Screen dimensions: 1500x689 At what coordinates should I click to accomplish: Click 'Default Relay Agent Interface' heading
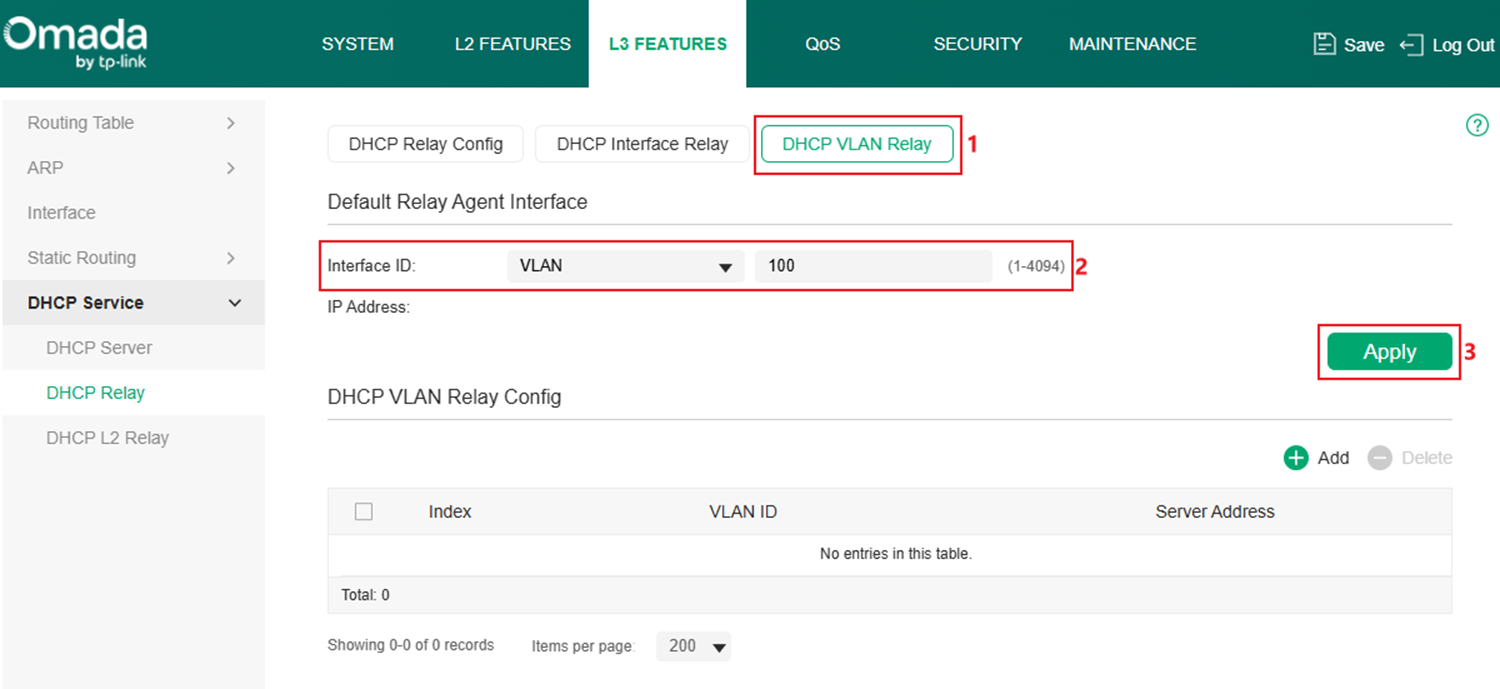[458, 202]
